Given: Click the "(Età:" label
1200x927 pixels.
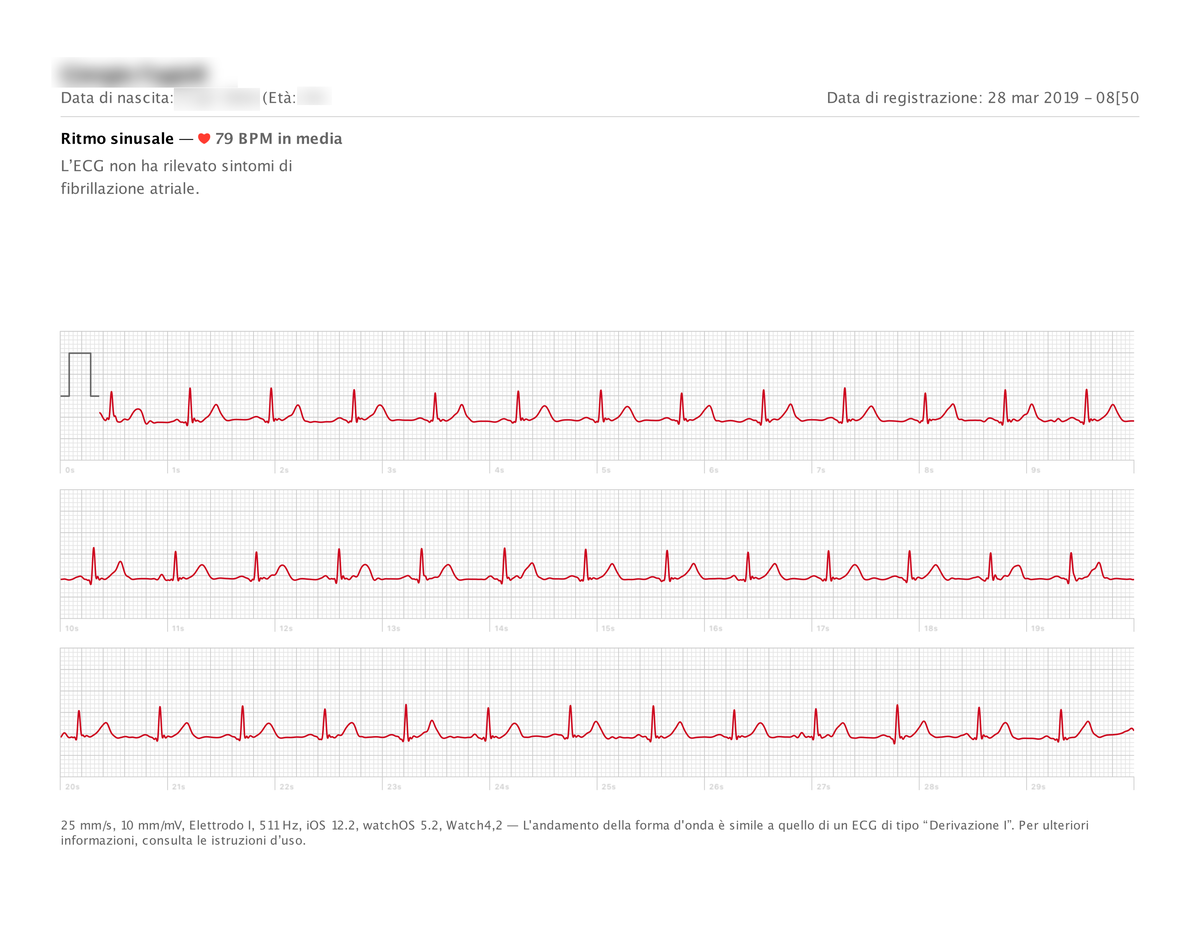Looking at the screenshot, I should (x=279, y=98).
